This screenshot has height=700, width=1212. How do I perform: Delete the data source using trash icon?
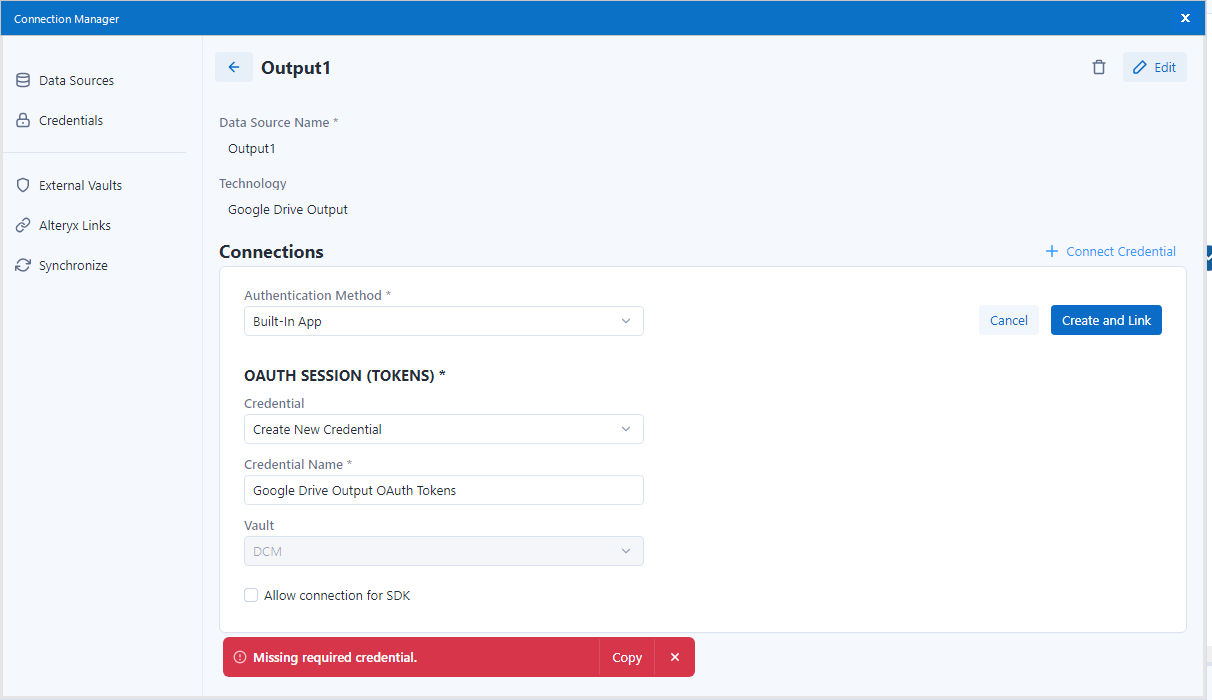click(x=1099, y=67)
